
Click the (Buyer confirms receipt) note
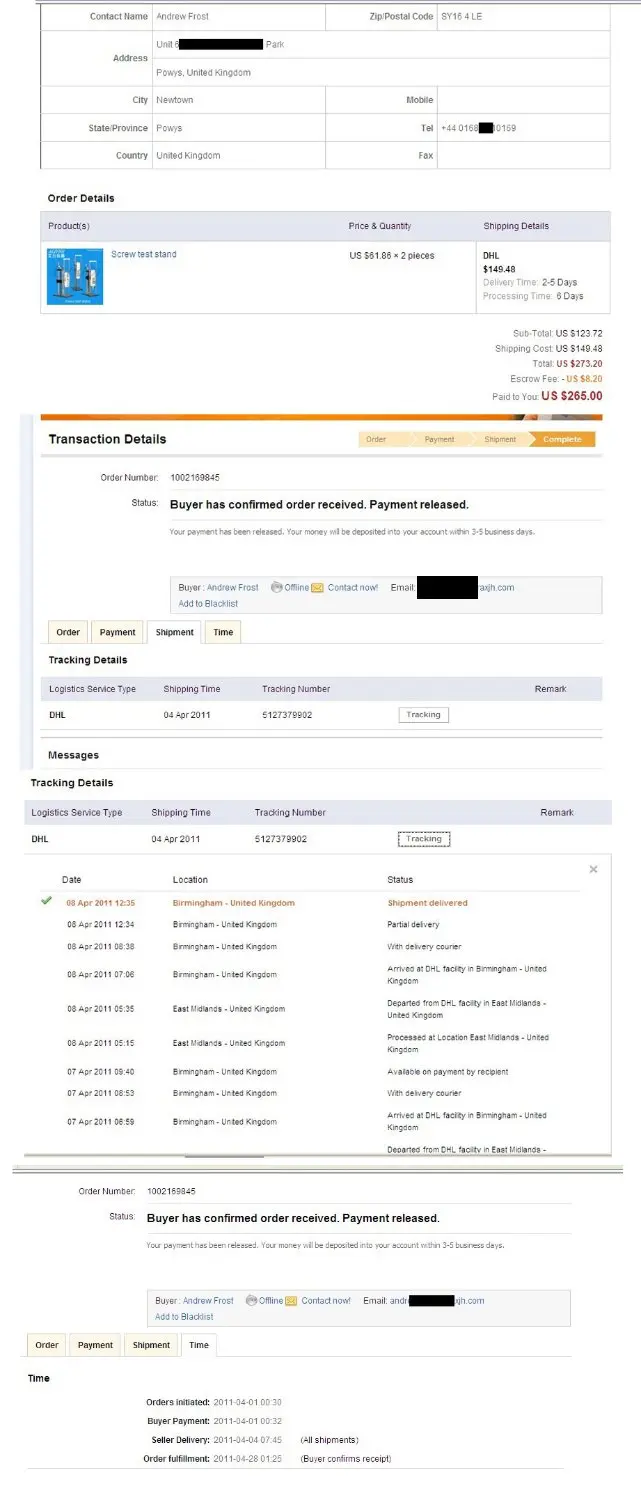pyautogui.click(x=345, y=1459)
